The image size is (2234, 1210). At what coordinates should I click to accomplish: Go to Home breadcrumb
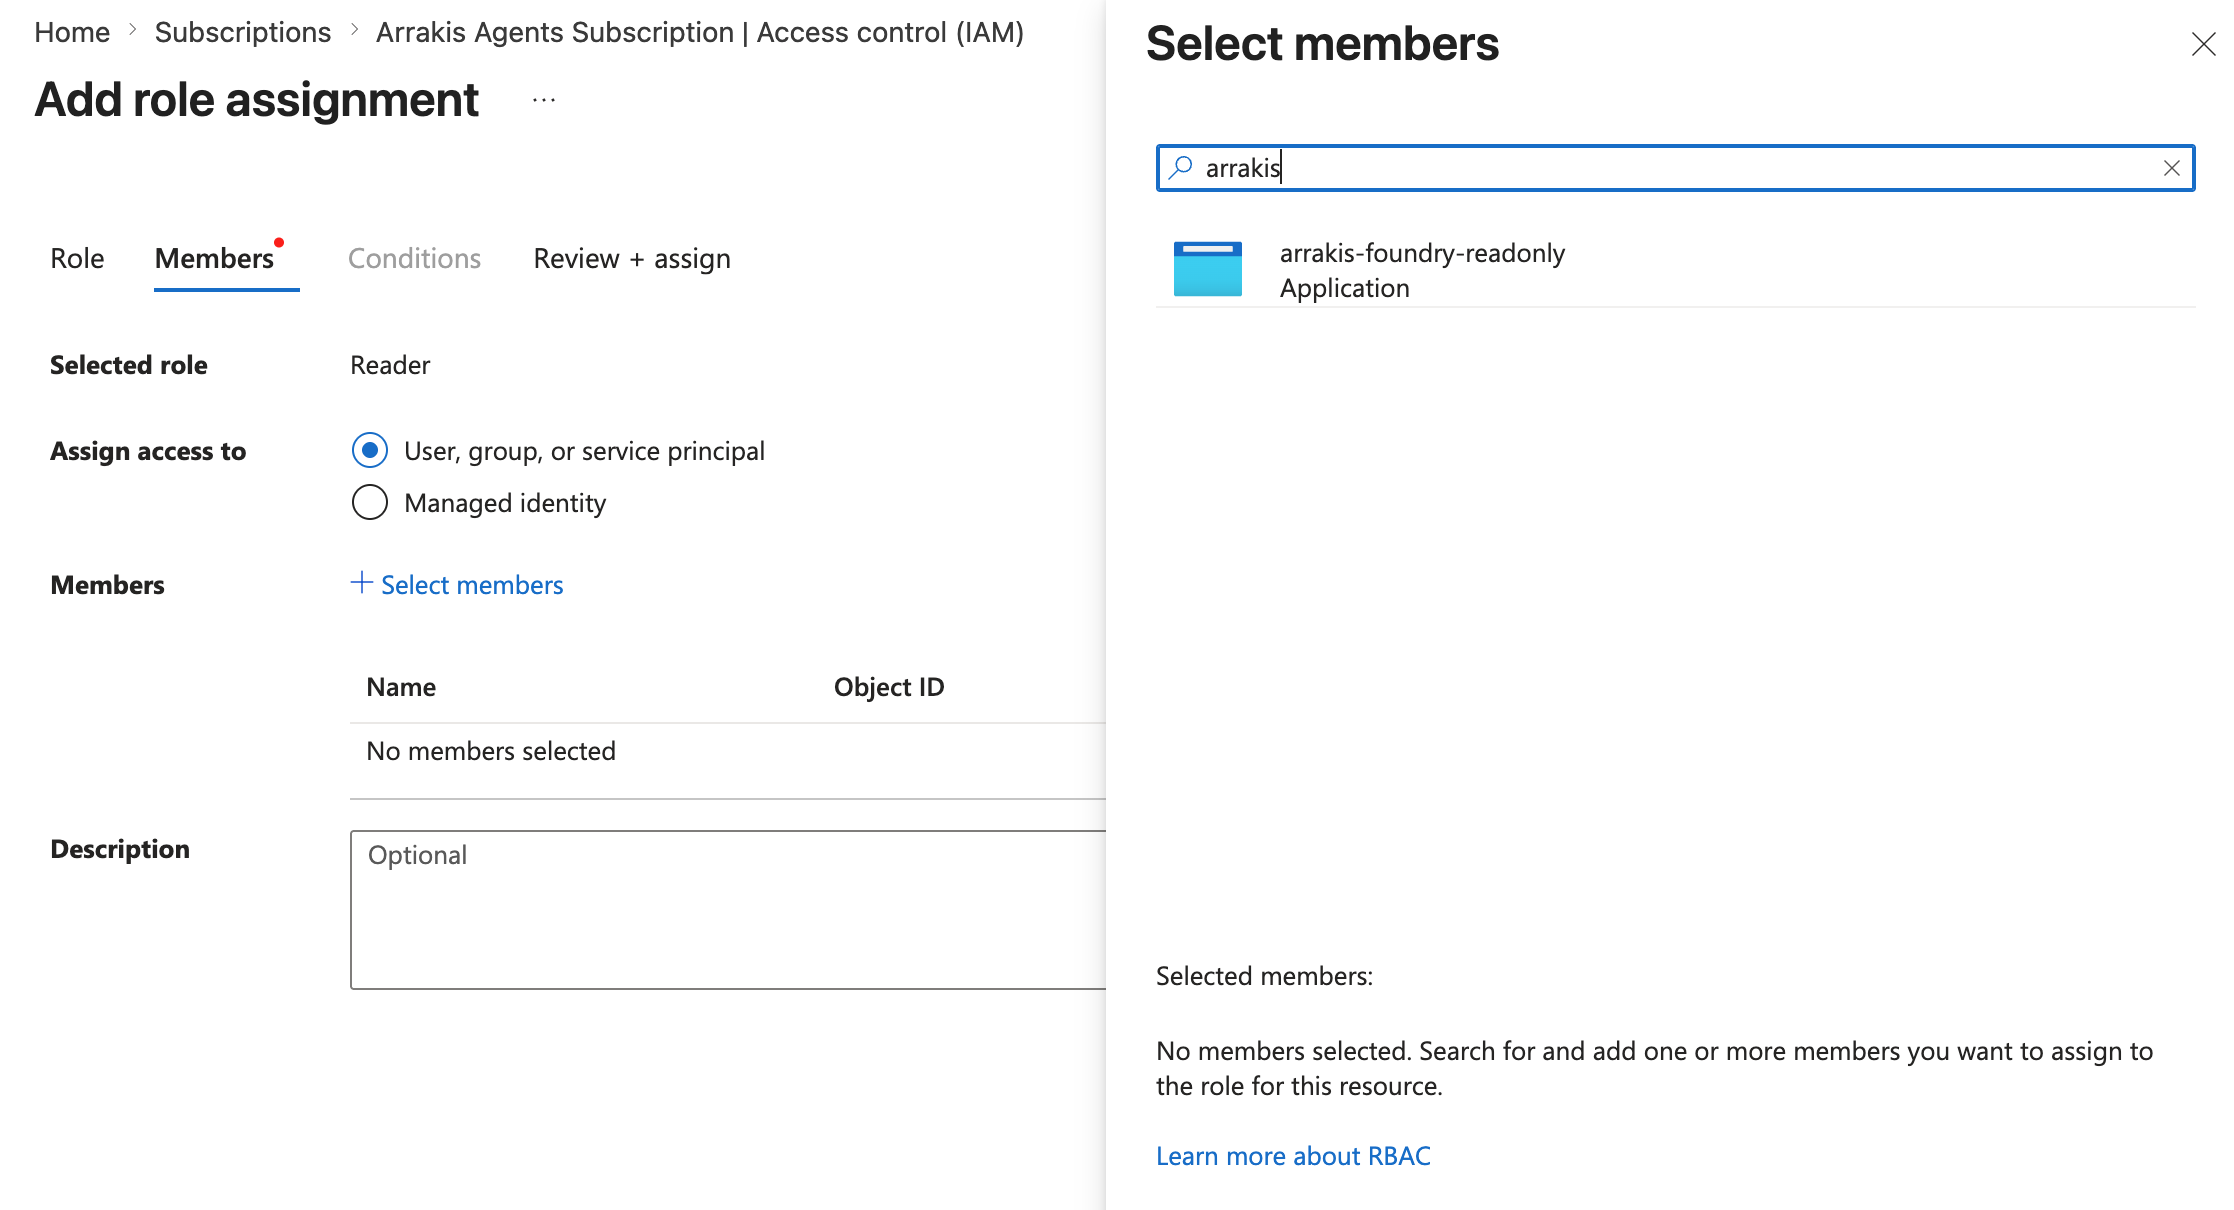click(x=72, y=32)
